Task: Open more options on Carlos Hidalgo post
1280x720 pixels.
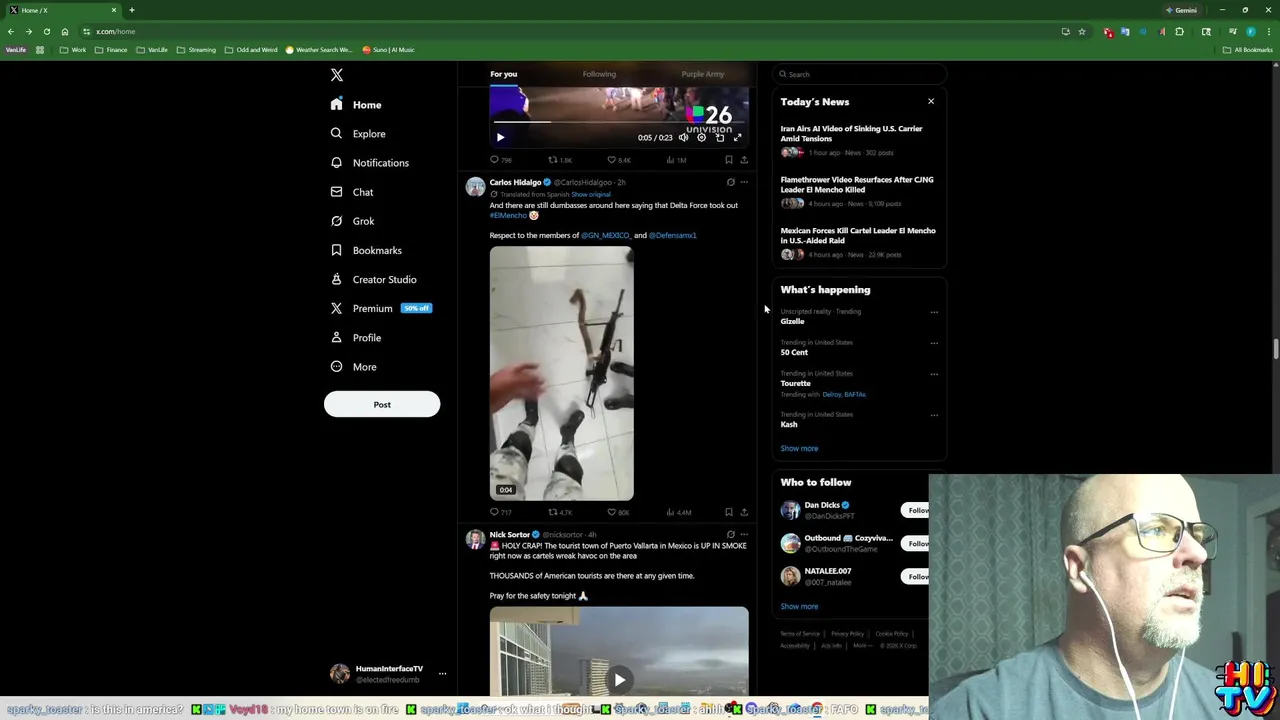Action: 744,182
